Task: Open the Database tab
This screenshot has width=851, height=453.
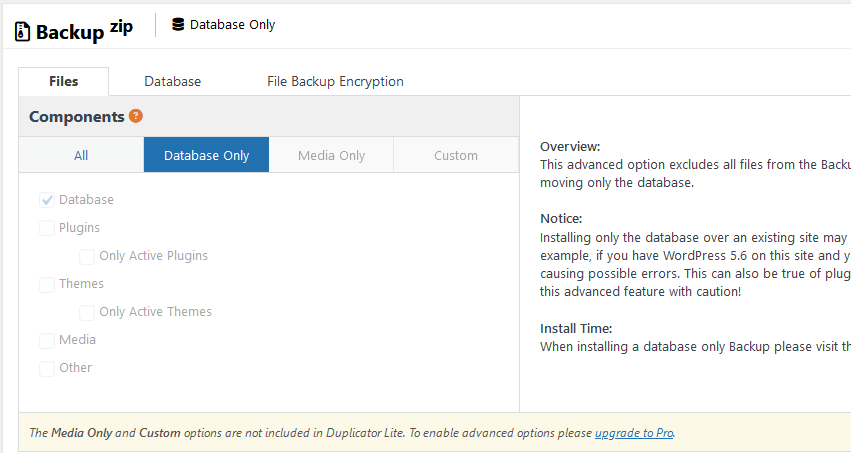Action: coord(172,82)
